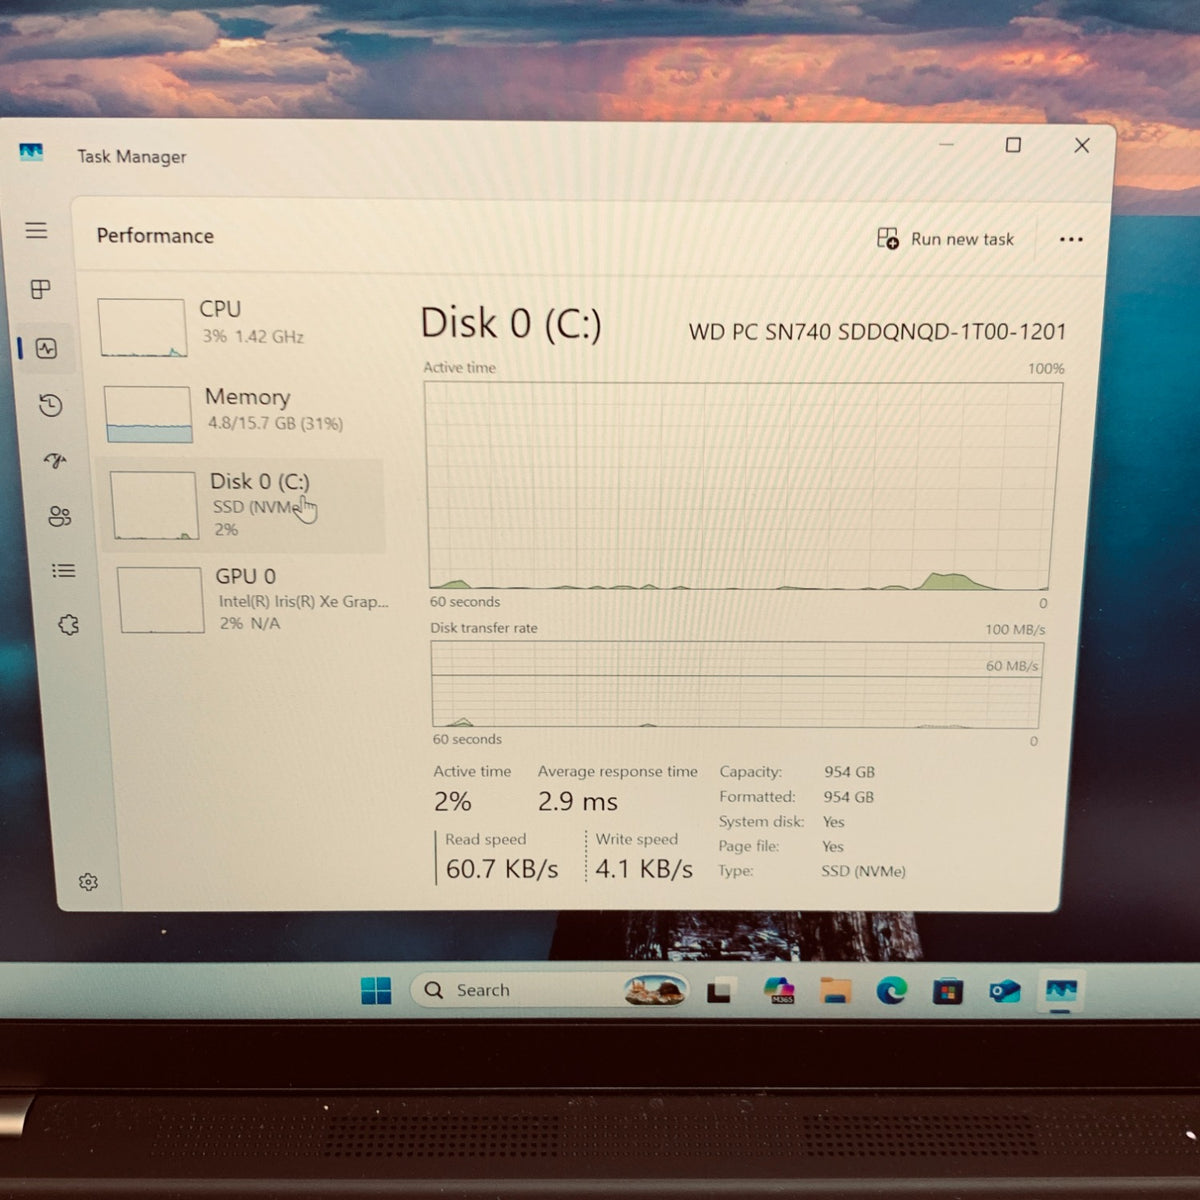This screenshot has width=1200, height=1200.
Task: Click the Disk 0 (C:) heading
Action: pos(511,323)
